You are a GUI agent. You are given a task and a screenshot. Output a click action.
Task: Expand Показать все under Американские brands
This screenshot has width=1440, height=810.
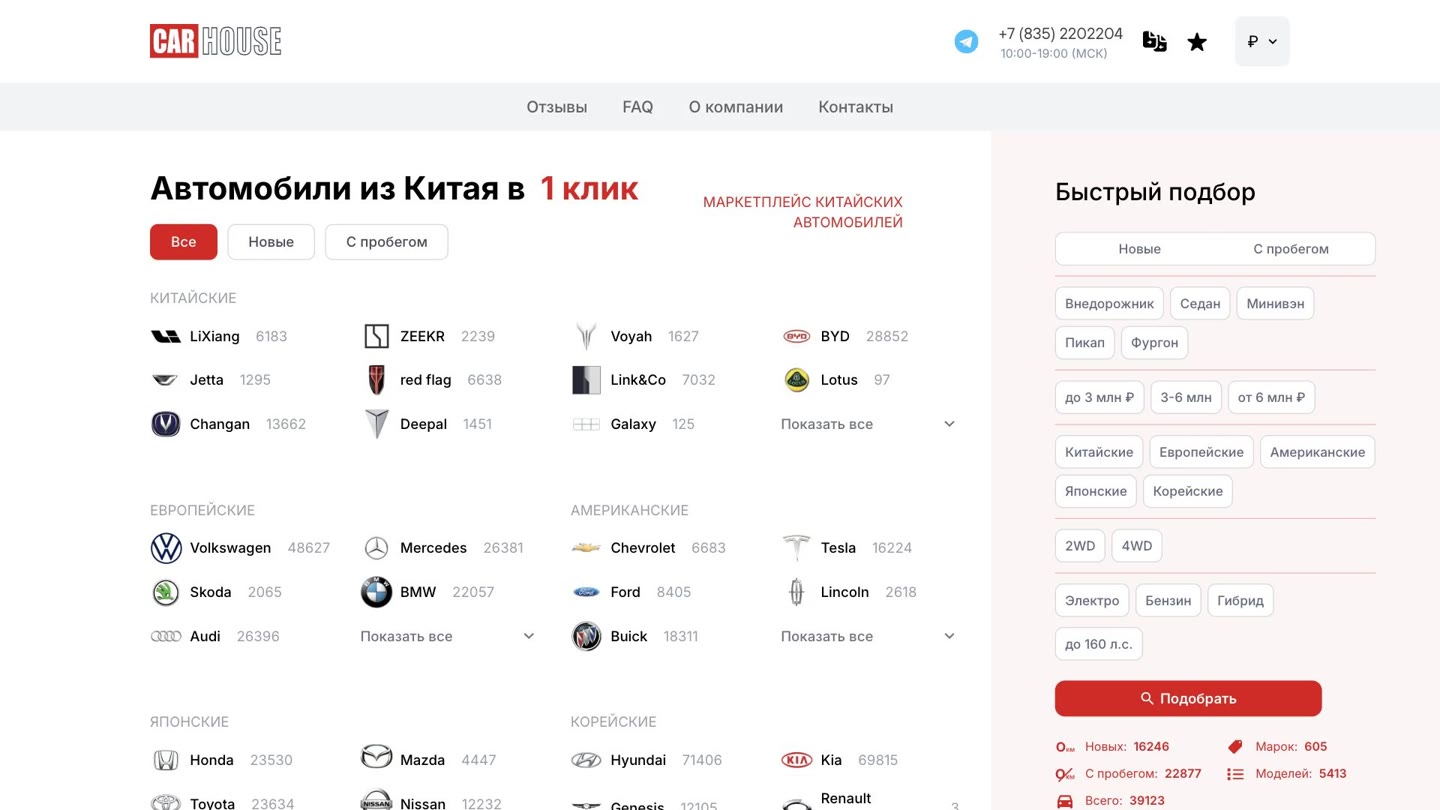(868, 636)
